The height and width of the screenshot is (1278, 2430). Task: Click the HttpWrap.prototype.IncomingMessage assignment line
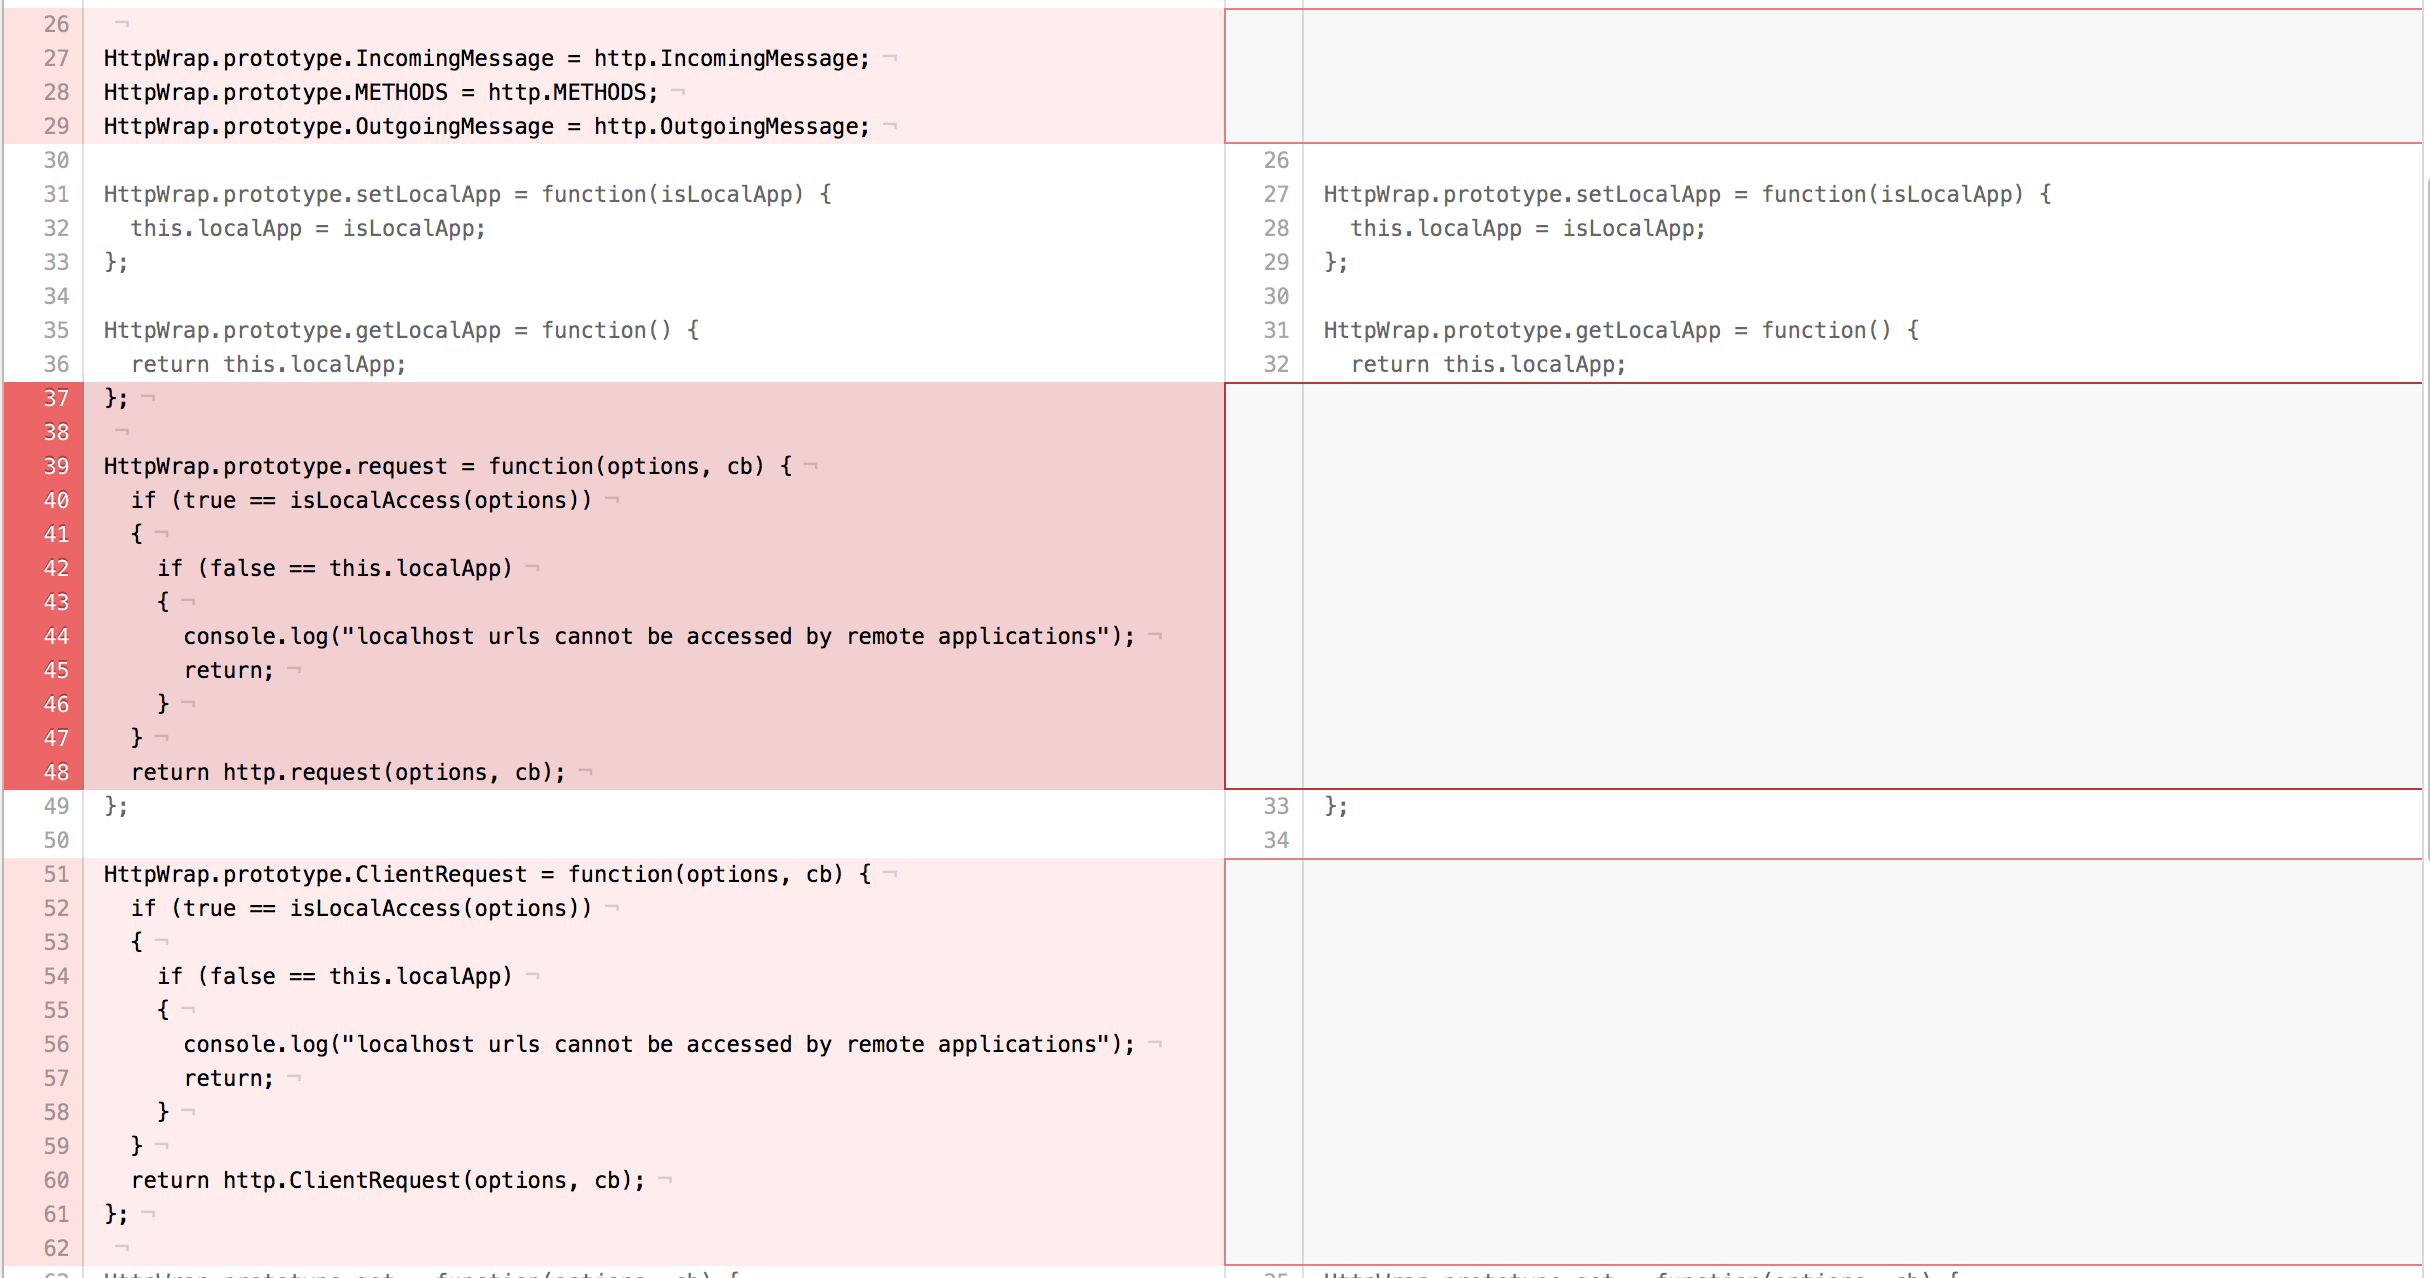tap(486, 58)
